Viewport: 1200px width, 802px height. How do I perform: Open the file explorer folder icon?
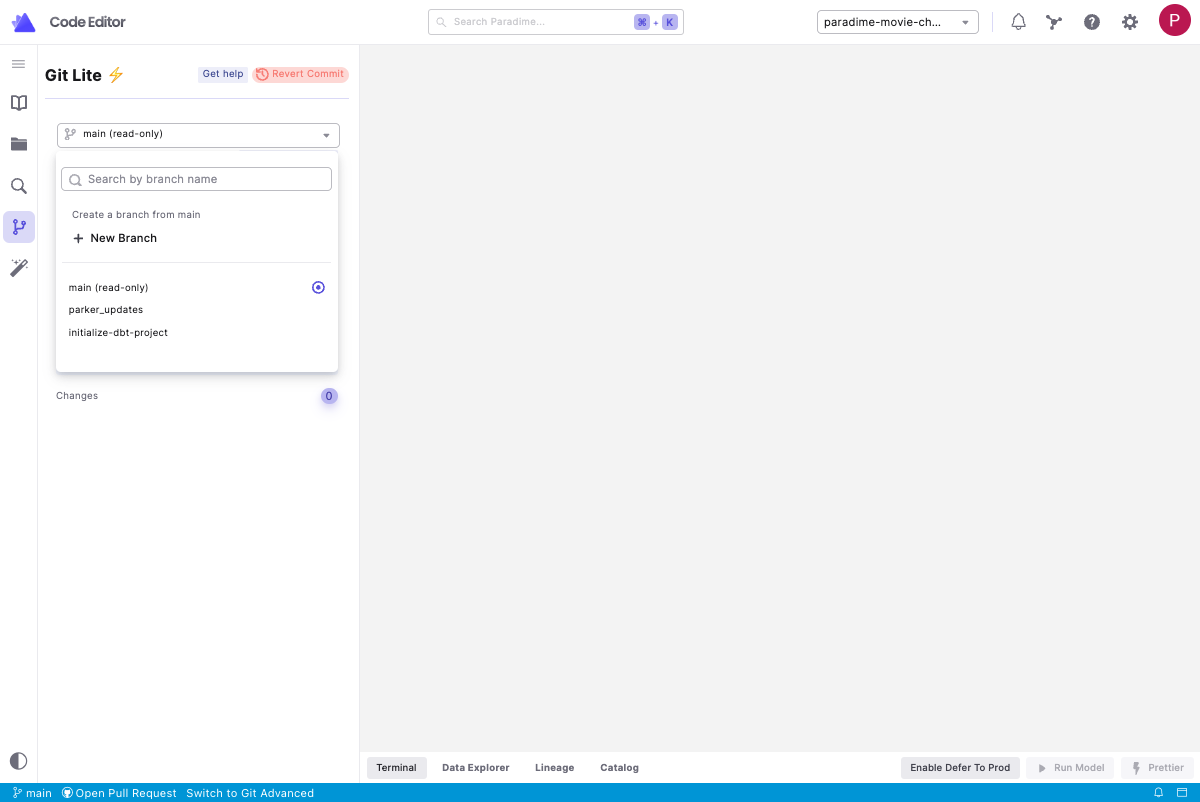18,144
